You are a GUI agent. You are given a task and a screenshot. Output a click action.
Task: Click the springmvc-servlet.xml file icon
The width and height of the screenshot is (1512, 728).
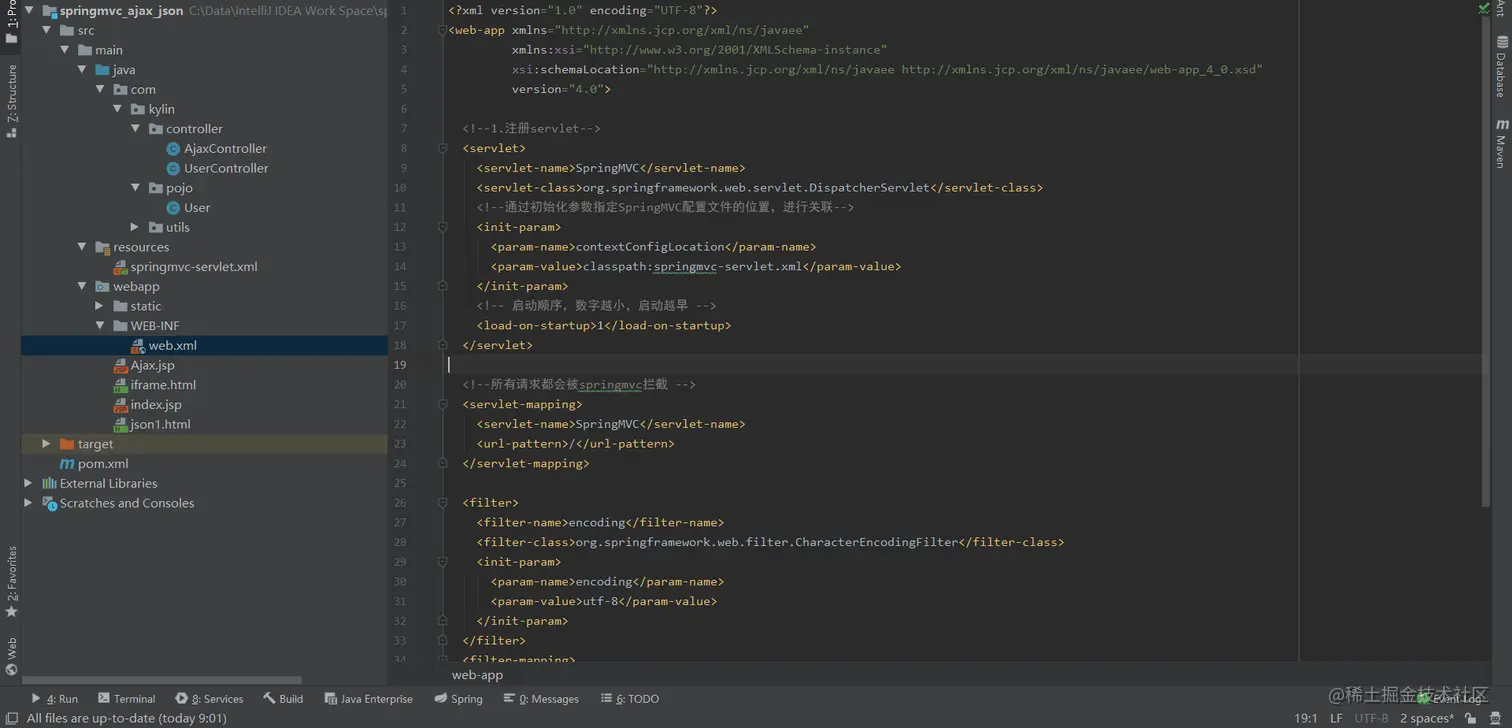click(x=120, y=267)
